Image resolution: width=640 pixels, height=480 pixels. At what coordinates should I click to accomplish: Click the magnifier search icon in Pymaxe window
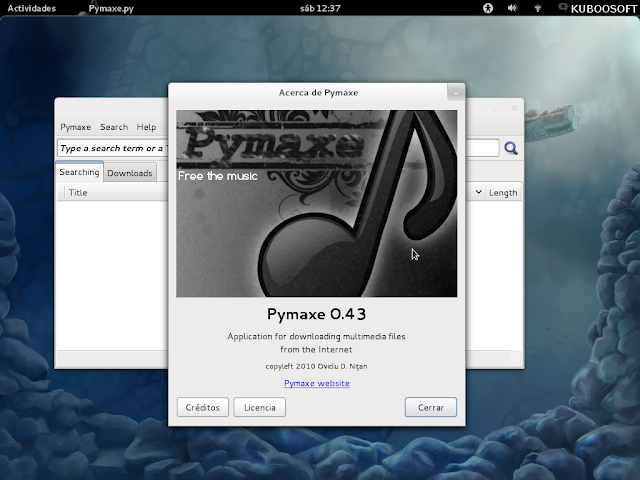pos(511,148)
